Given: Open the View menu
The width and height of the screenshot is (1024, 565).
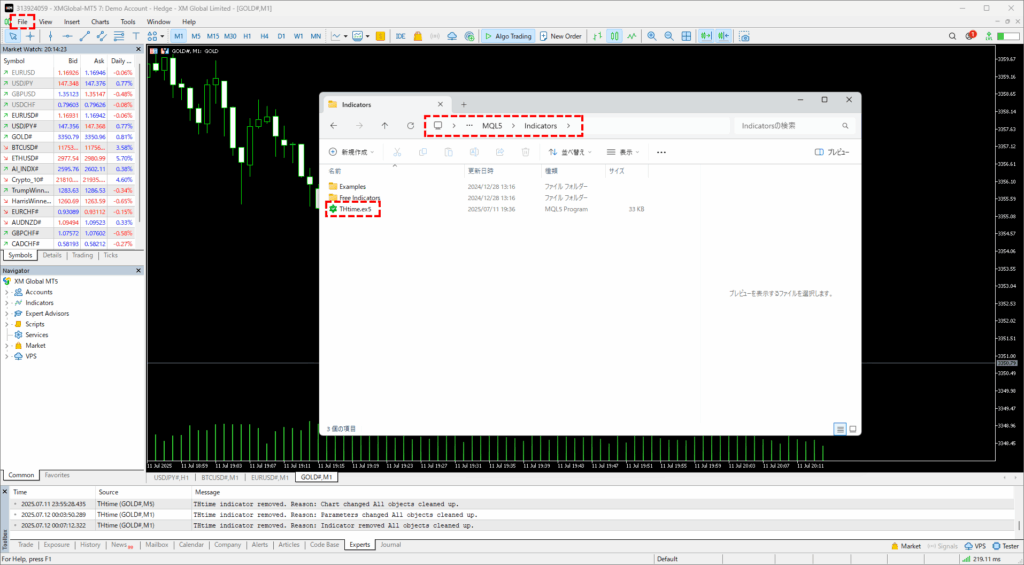Looking at the screenshot, I should pos(45,22).
